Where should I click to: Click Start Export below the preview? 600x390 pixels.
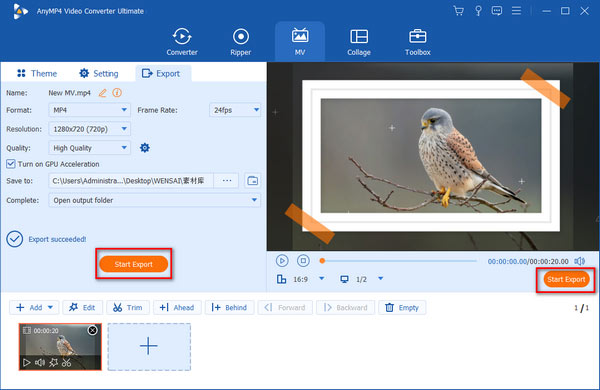click(x=566, y=280)
